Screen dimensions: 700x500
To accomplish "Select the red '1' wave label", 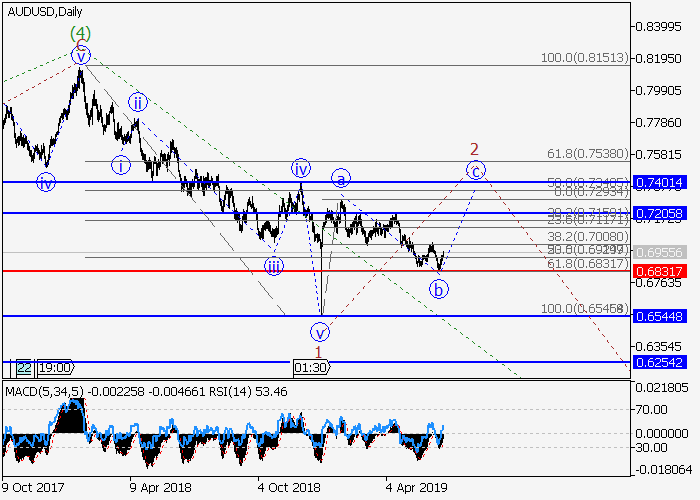I will click(318, 352).
